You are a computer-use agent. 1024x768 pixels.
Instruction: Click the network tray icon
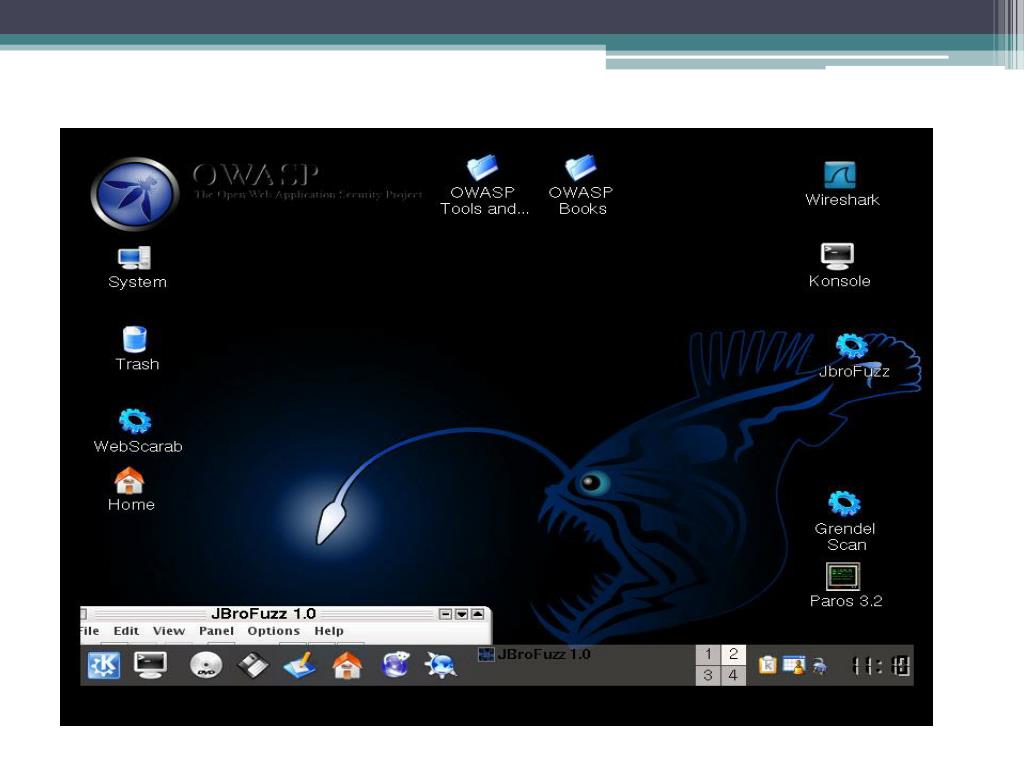click(x=820, y=665)
